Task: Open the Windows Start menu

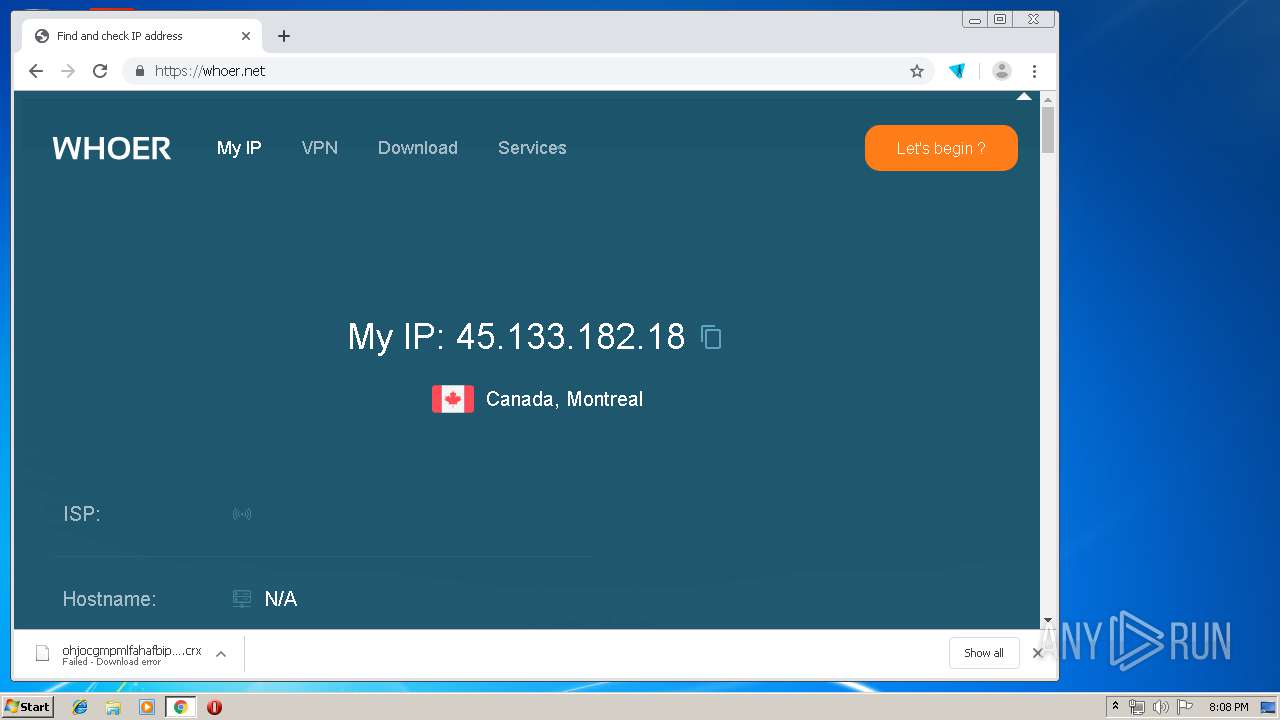Action: [x=27, y=707]
